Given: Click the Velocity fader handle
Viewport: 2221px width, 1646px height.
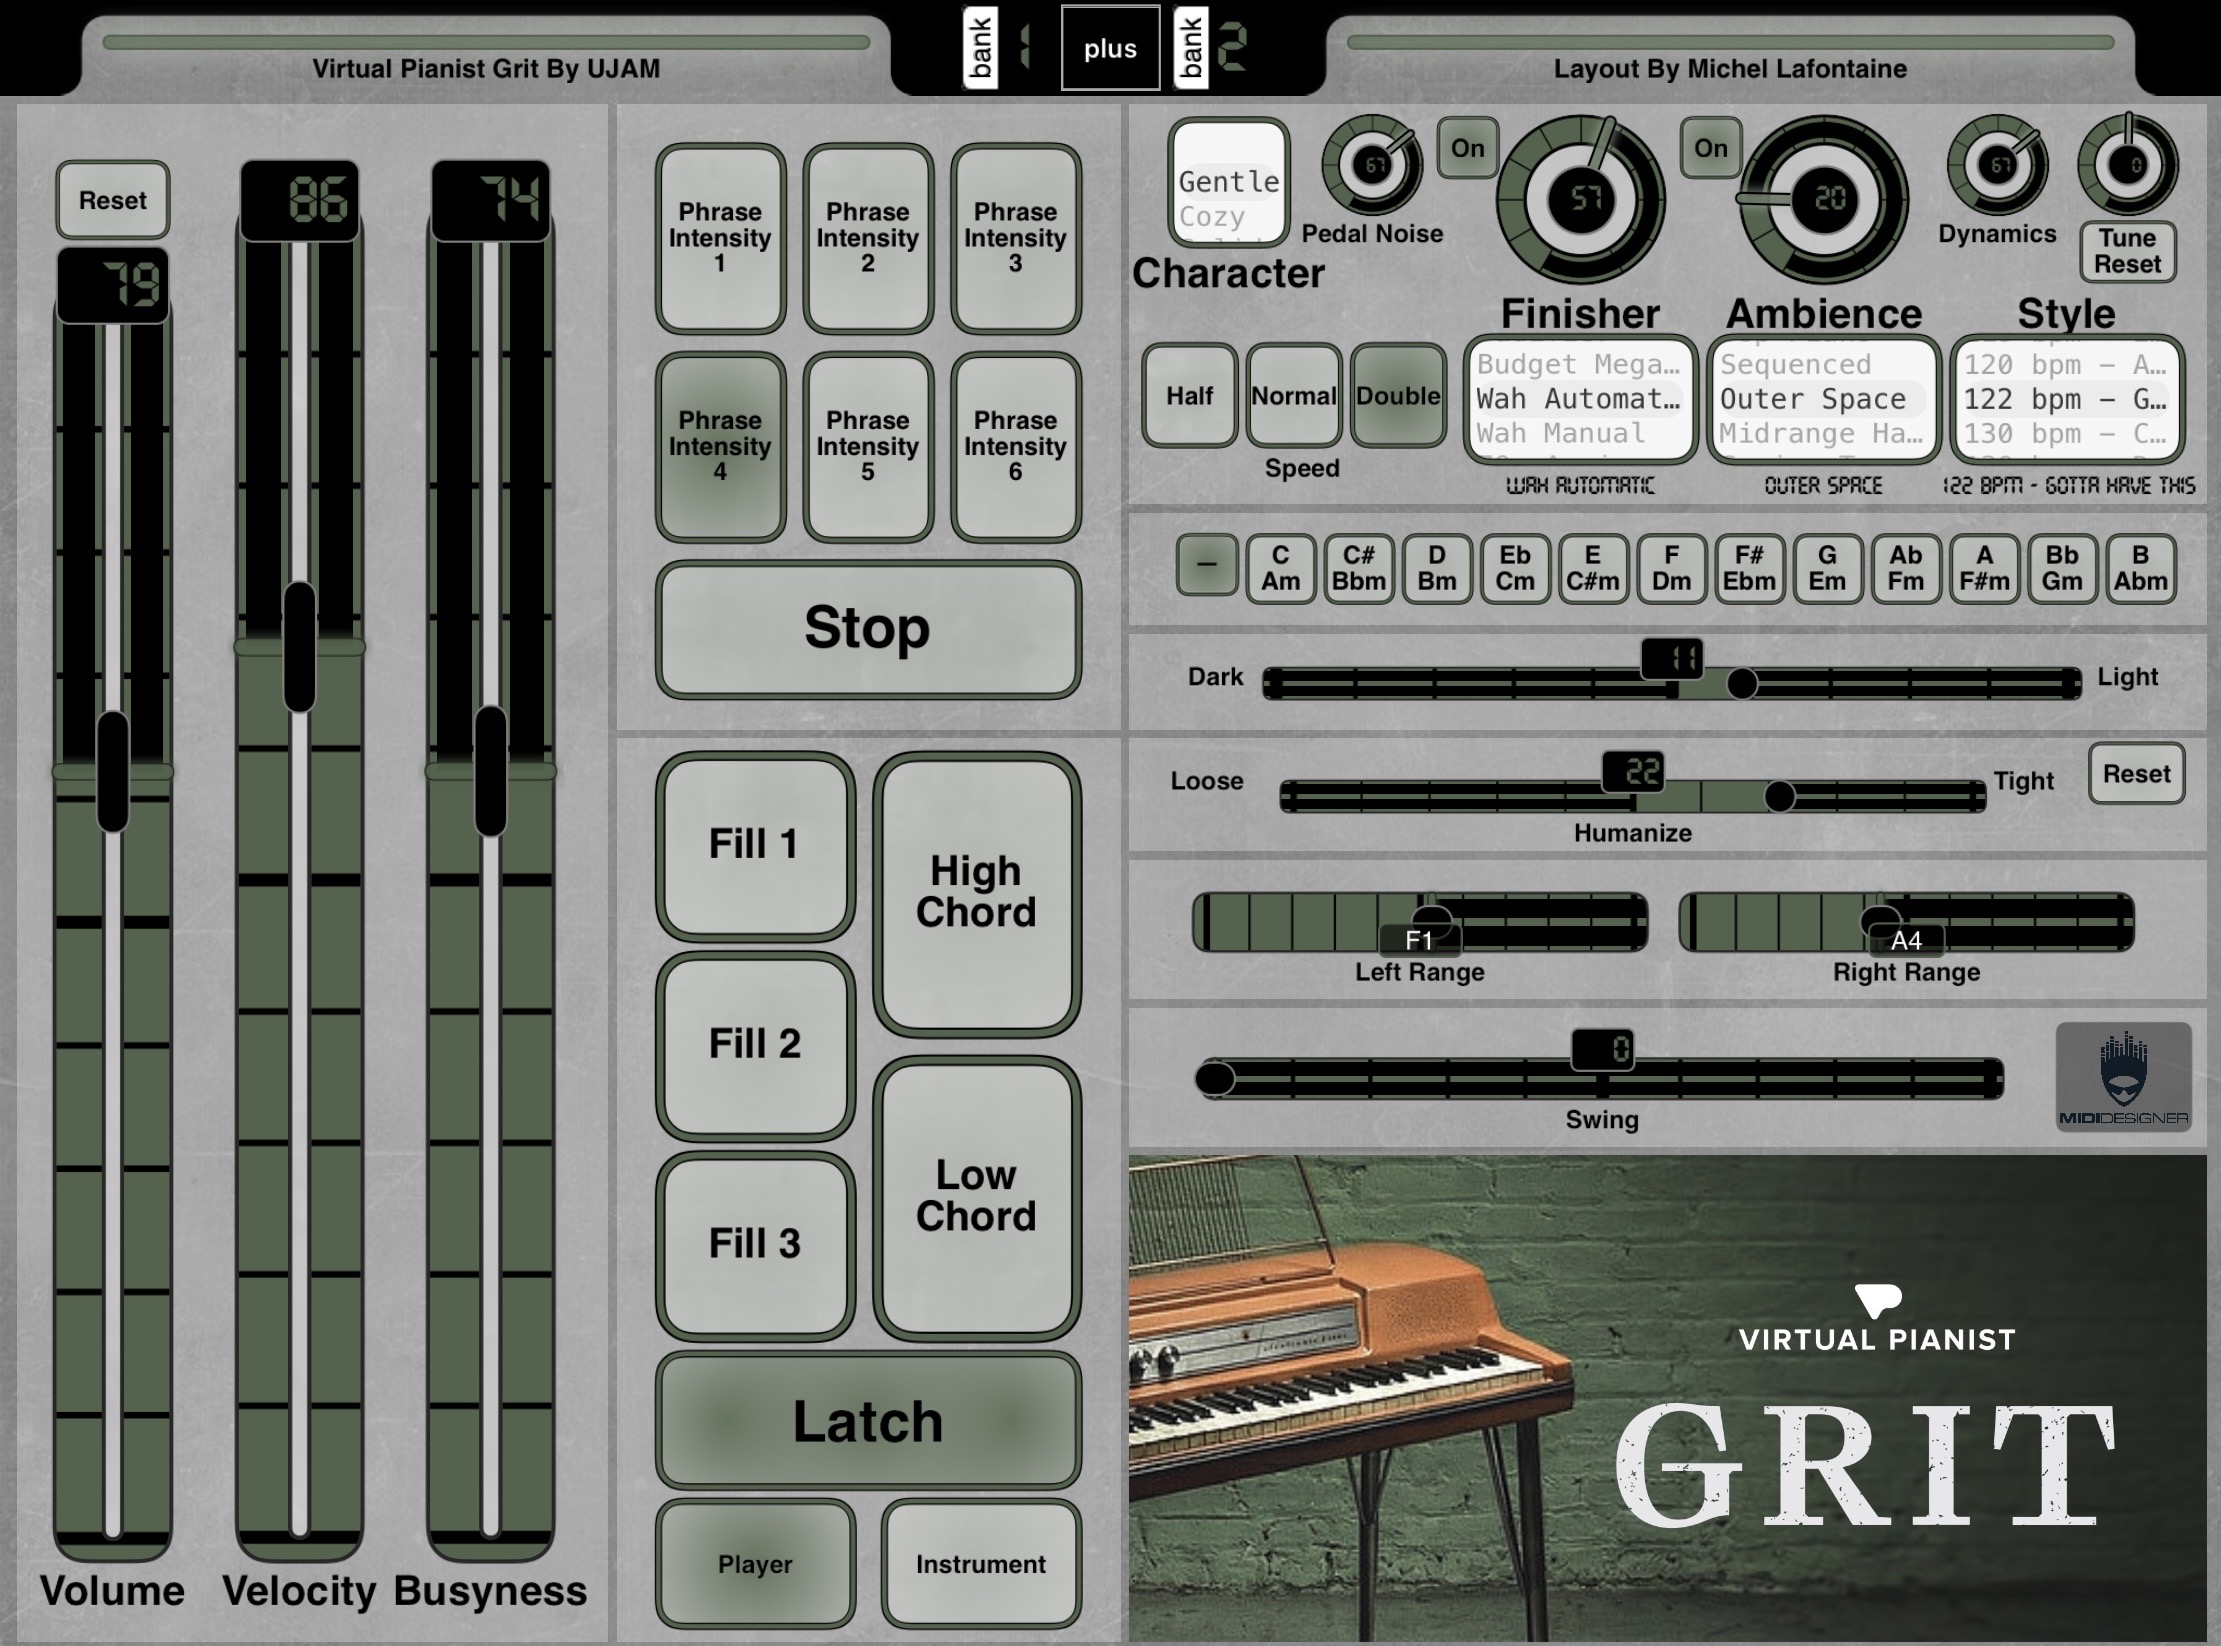Looking at the screenshot, I should [x=300, y=647].
